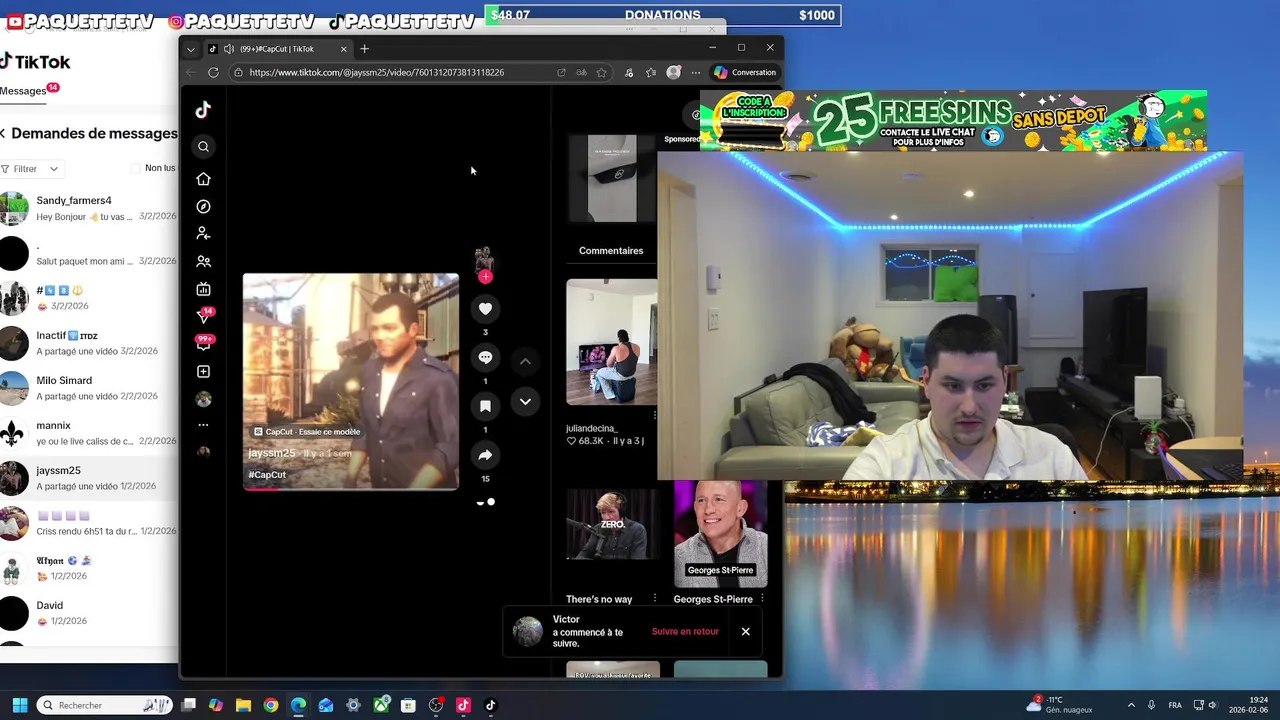Screen dimensions: 1280x720
Task: Open the Following icon in TikTok sidebar
Action: (203, 233)
